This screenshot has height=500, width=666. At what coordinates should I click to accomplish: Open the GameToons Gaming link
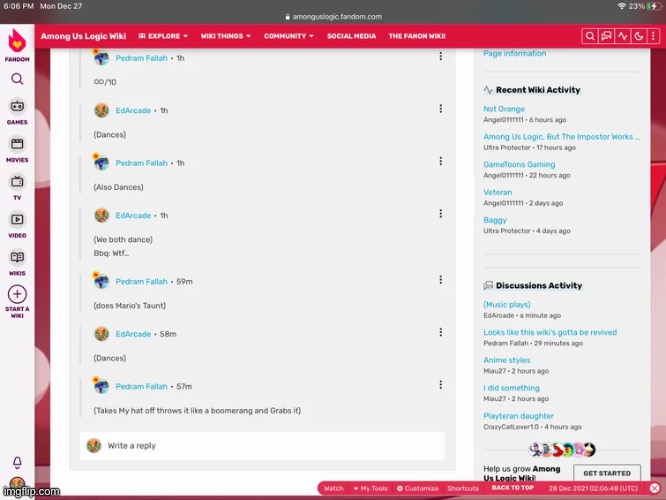pyautogui.click(x=519, y=164)
